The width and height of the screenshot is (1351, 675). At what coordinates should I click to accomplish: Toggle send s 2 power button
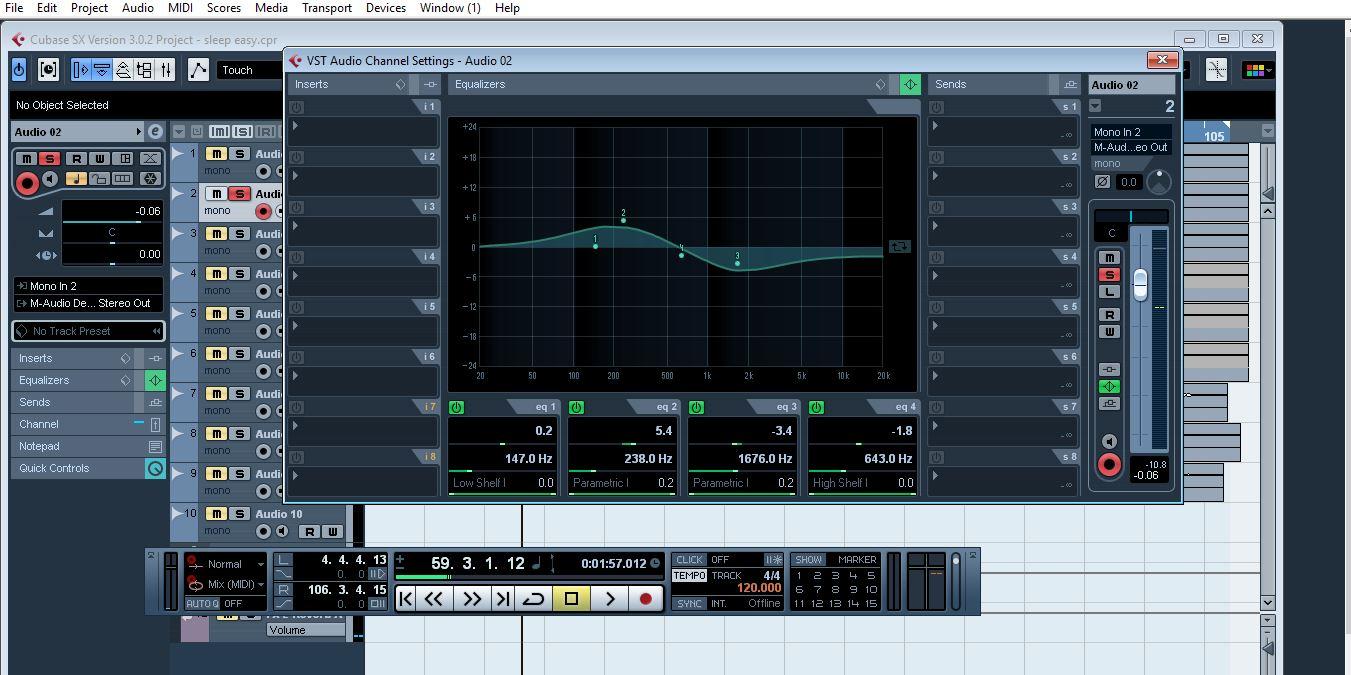coord(936,157)
